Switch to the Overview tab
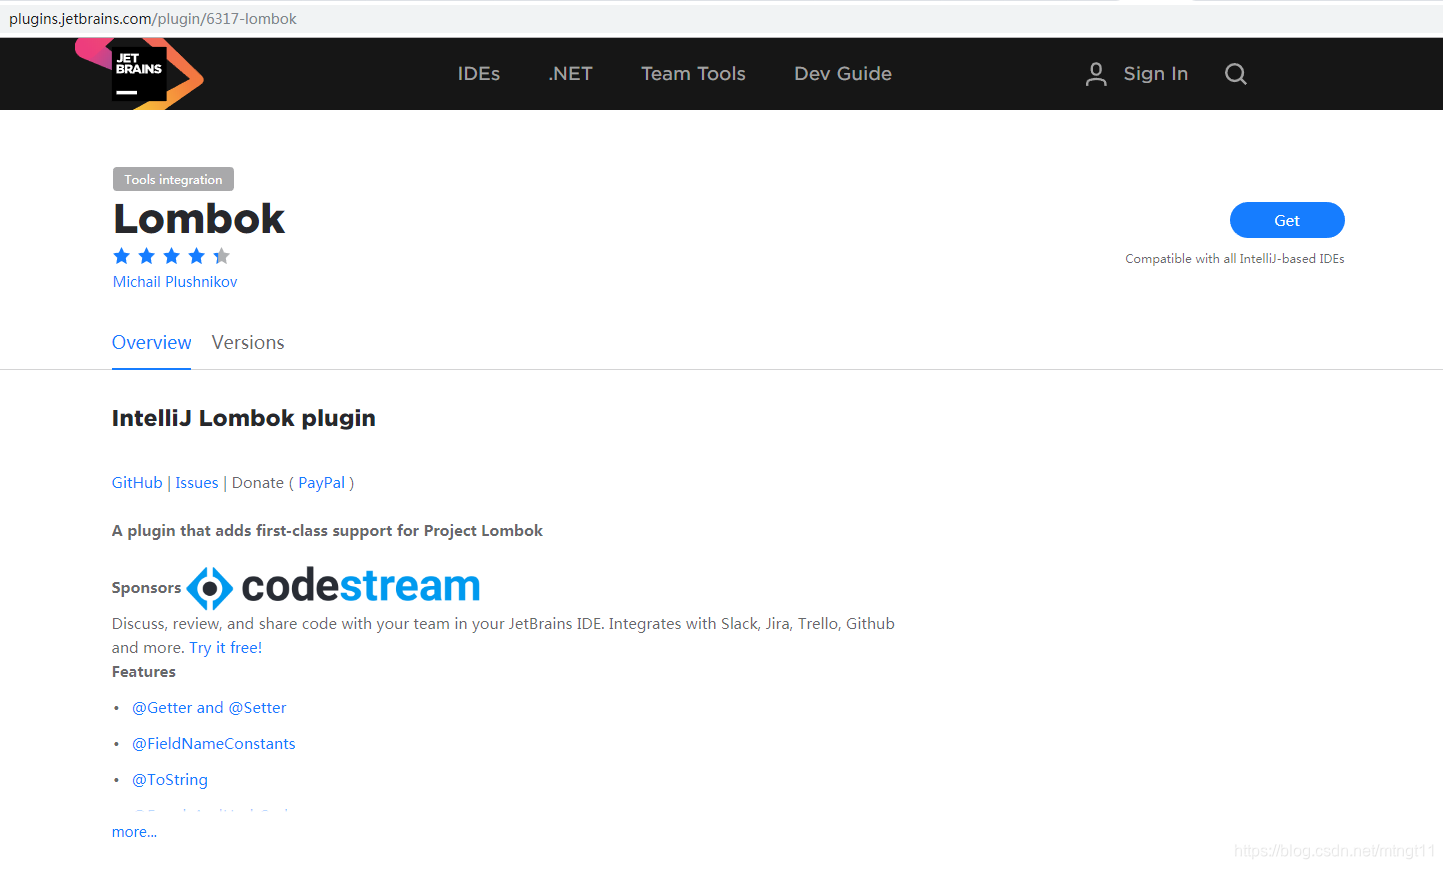This screenshot has height=869, width=1443. (151, 343)
